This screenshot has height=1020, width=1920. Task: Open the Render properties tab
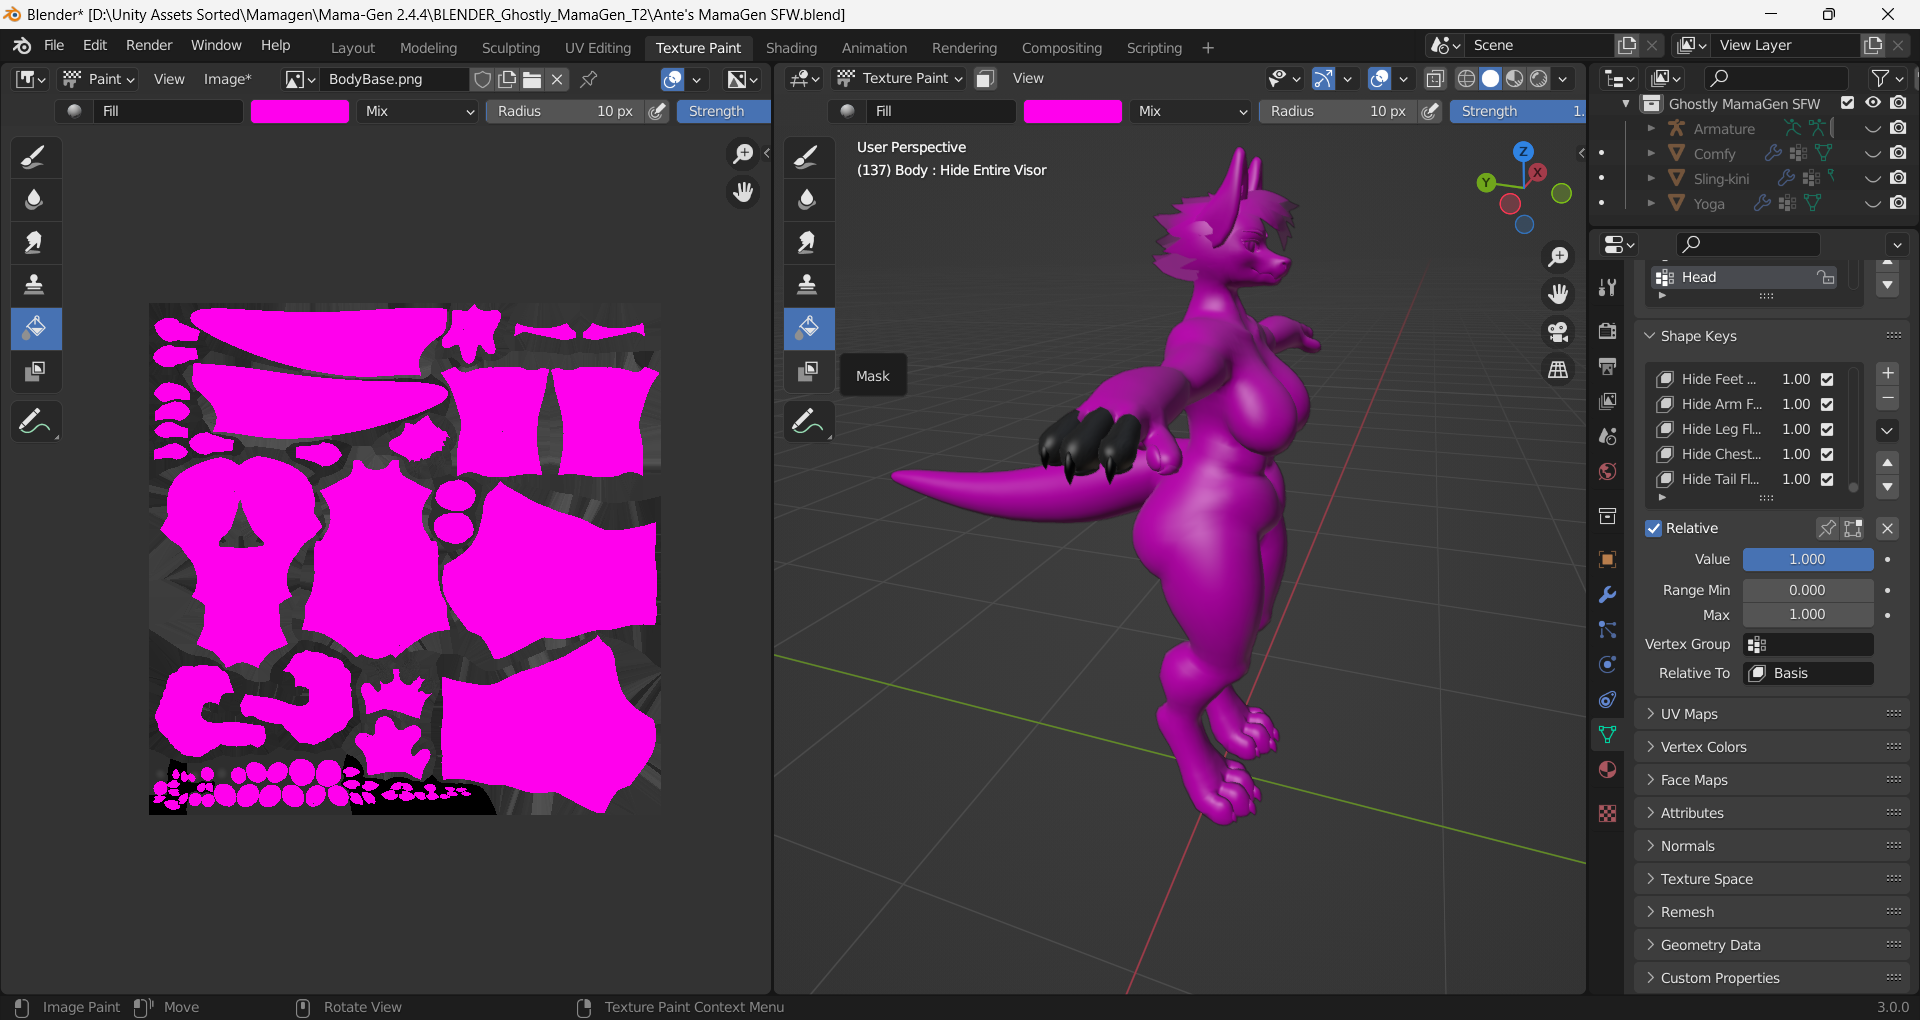[1607, 331]
